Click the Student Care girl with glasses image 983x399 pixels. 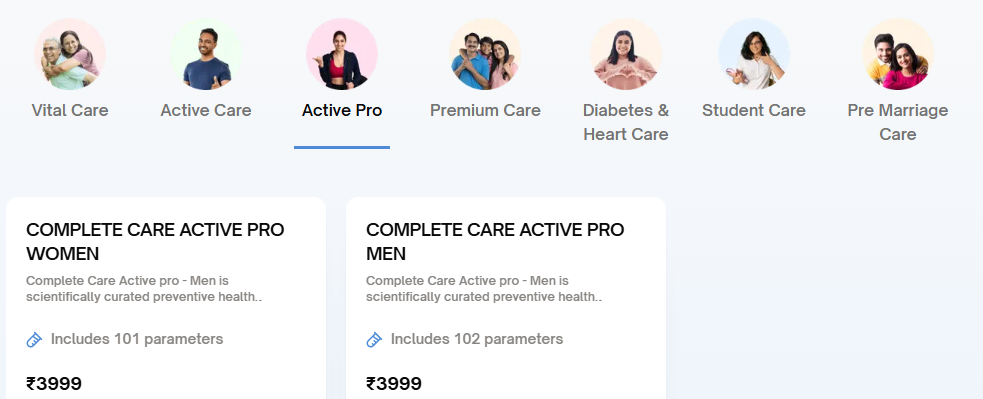(754, 54)
